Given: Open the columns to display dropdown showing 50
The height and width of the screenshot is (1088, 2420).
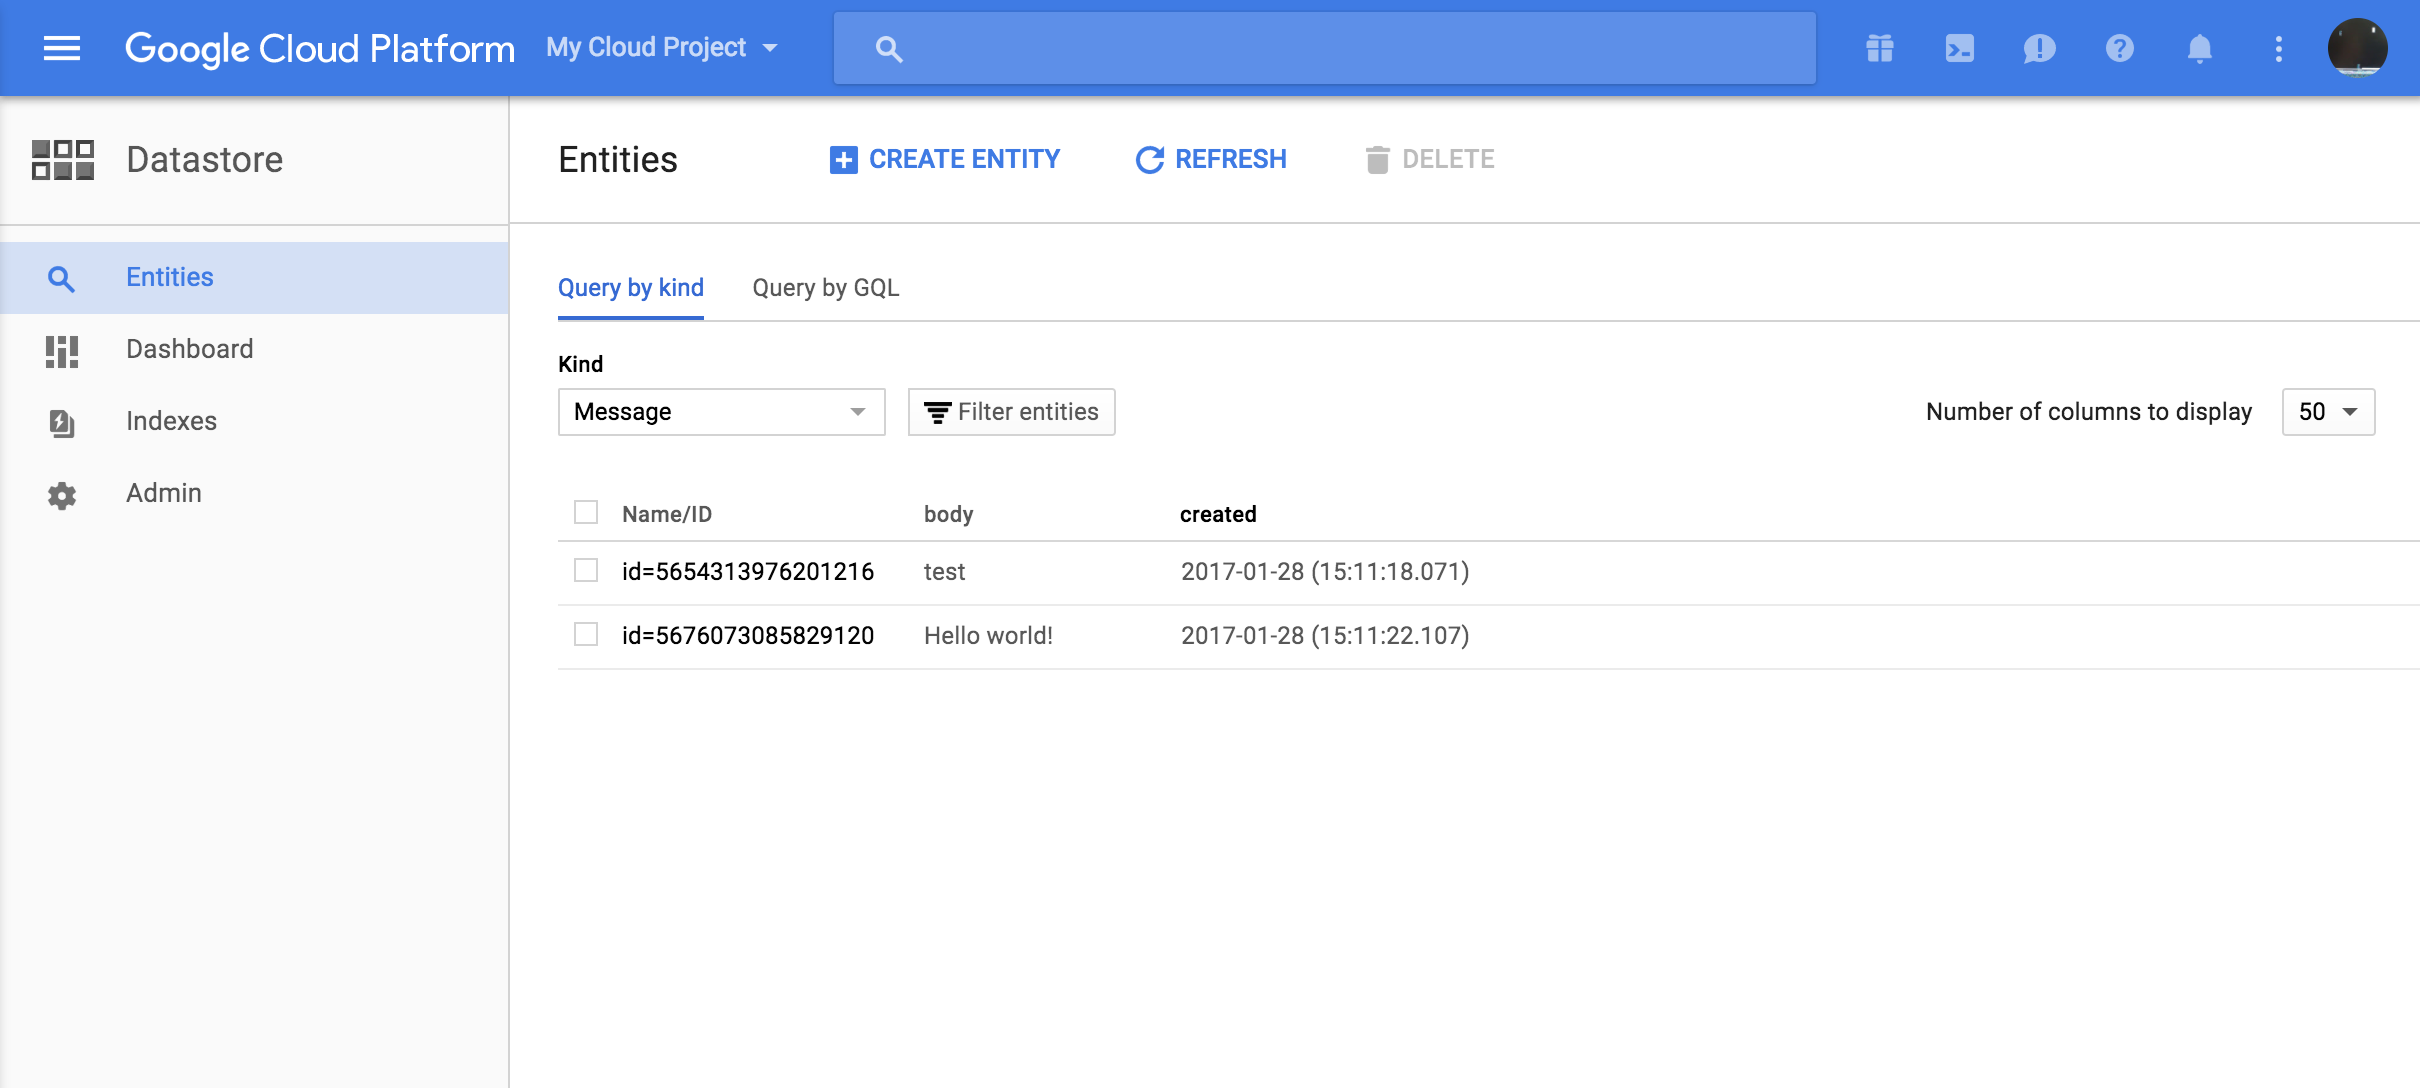Looking at the screenshot, I should pyautogui.click(x=2328, y=412).
